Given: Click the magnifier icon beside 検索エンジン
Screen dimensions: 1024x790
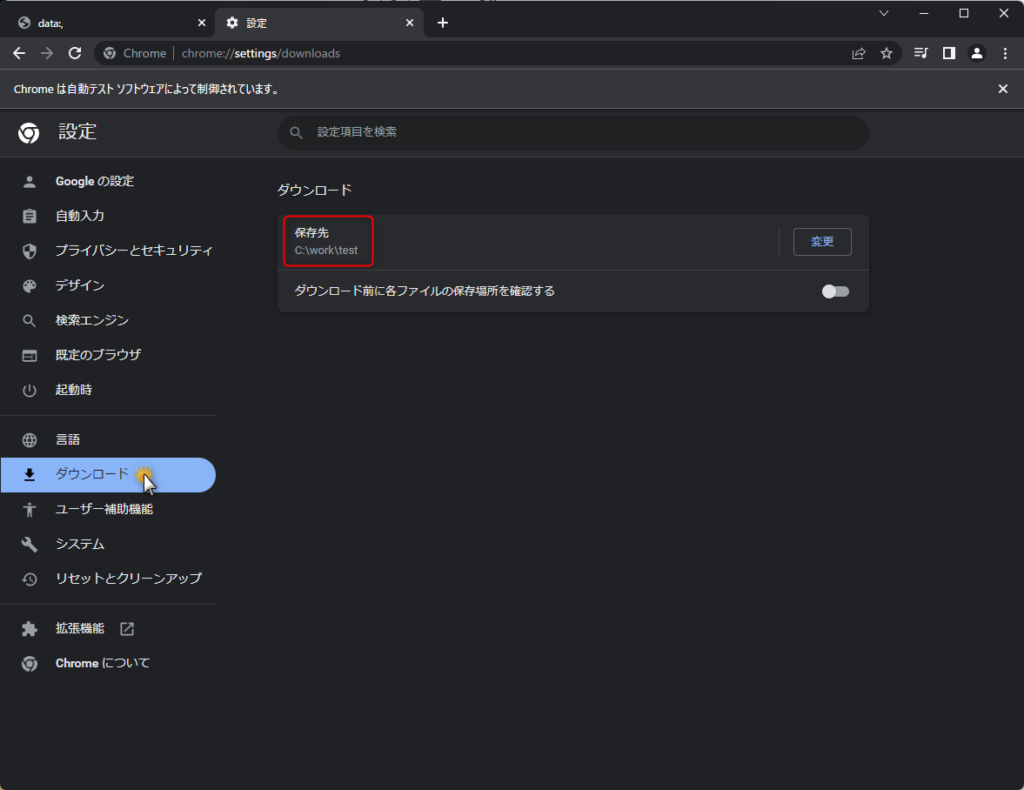Looking at the screenshot, I should tap(29, 321).
